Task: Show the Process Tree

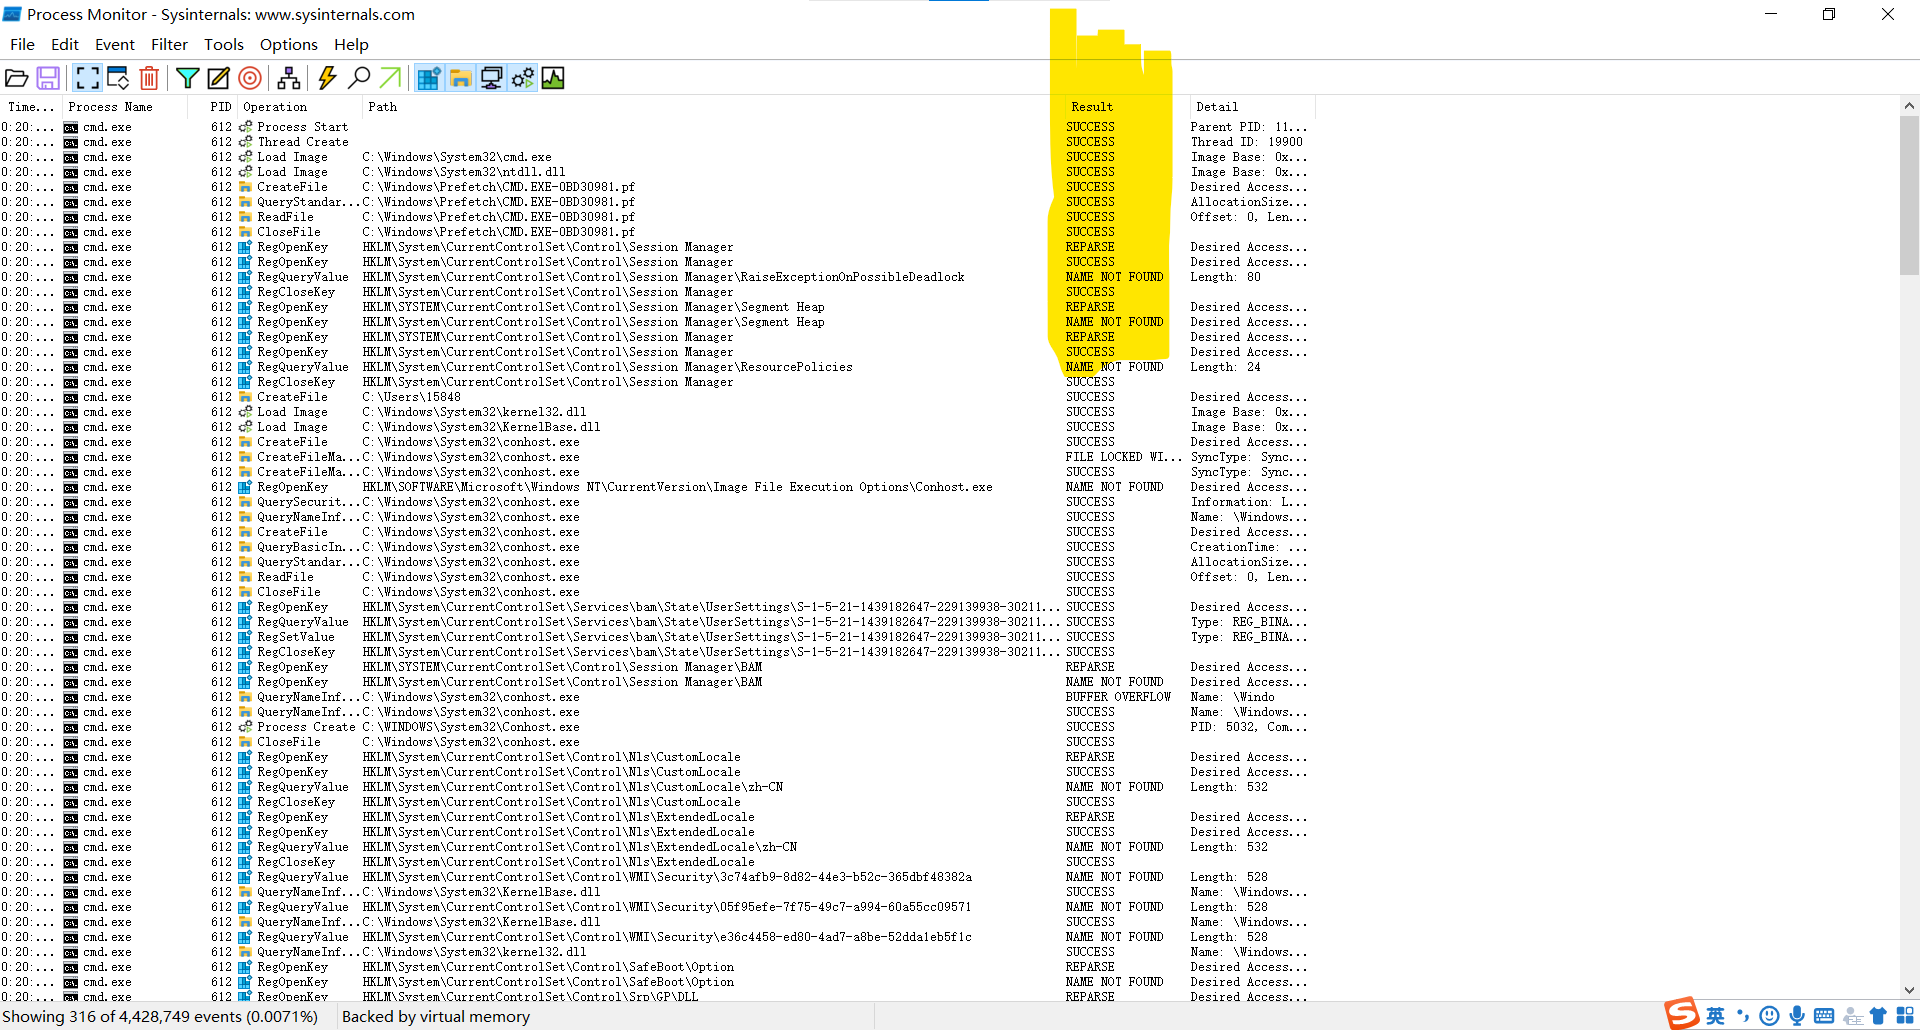Action: pyautogui.click(x=289, y=78)
